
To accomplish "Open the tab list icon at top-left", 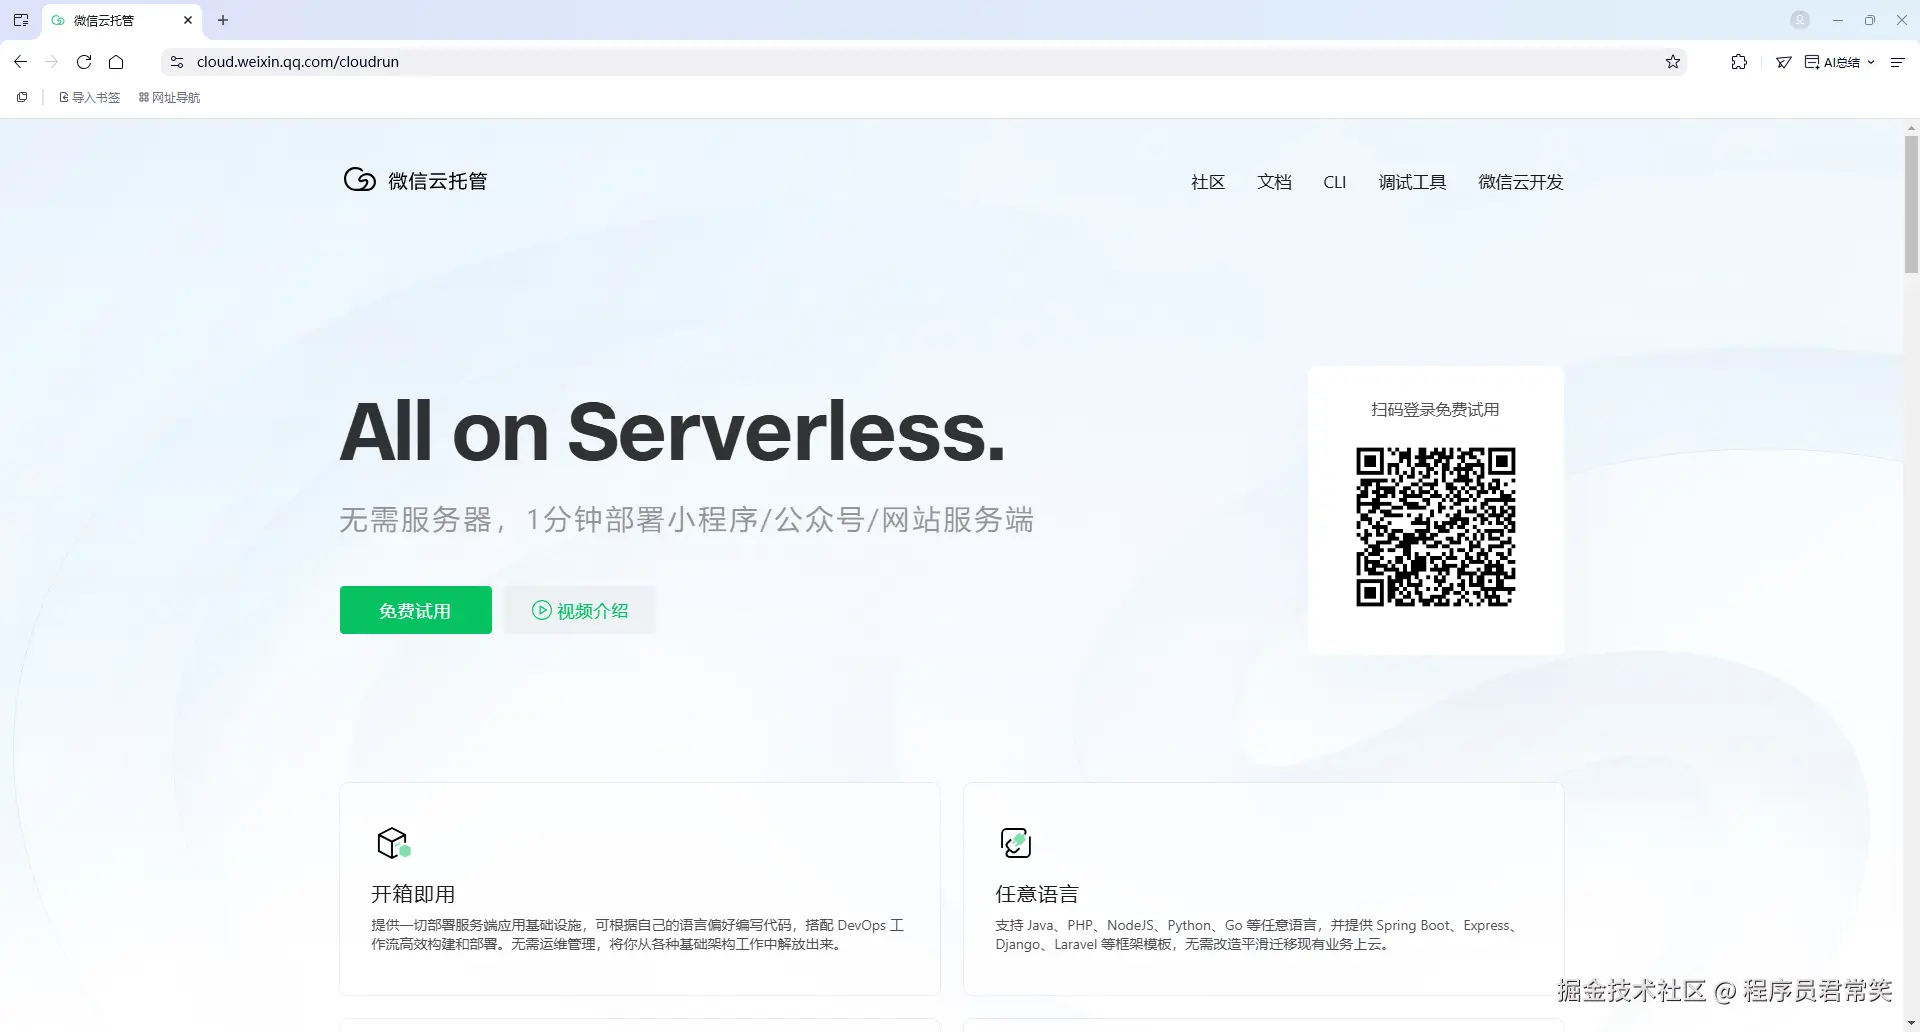I will pos(21,20).
